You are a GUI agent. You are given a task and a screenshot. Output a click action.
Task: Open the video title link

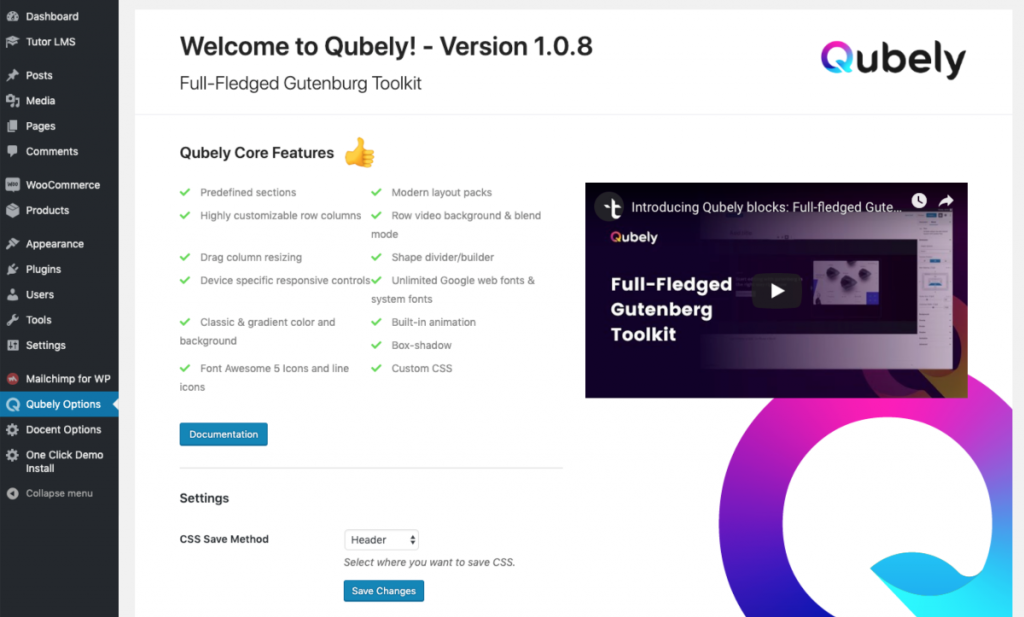click(x=766, y=207)
